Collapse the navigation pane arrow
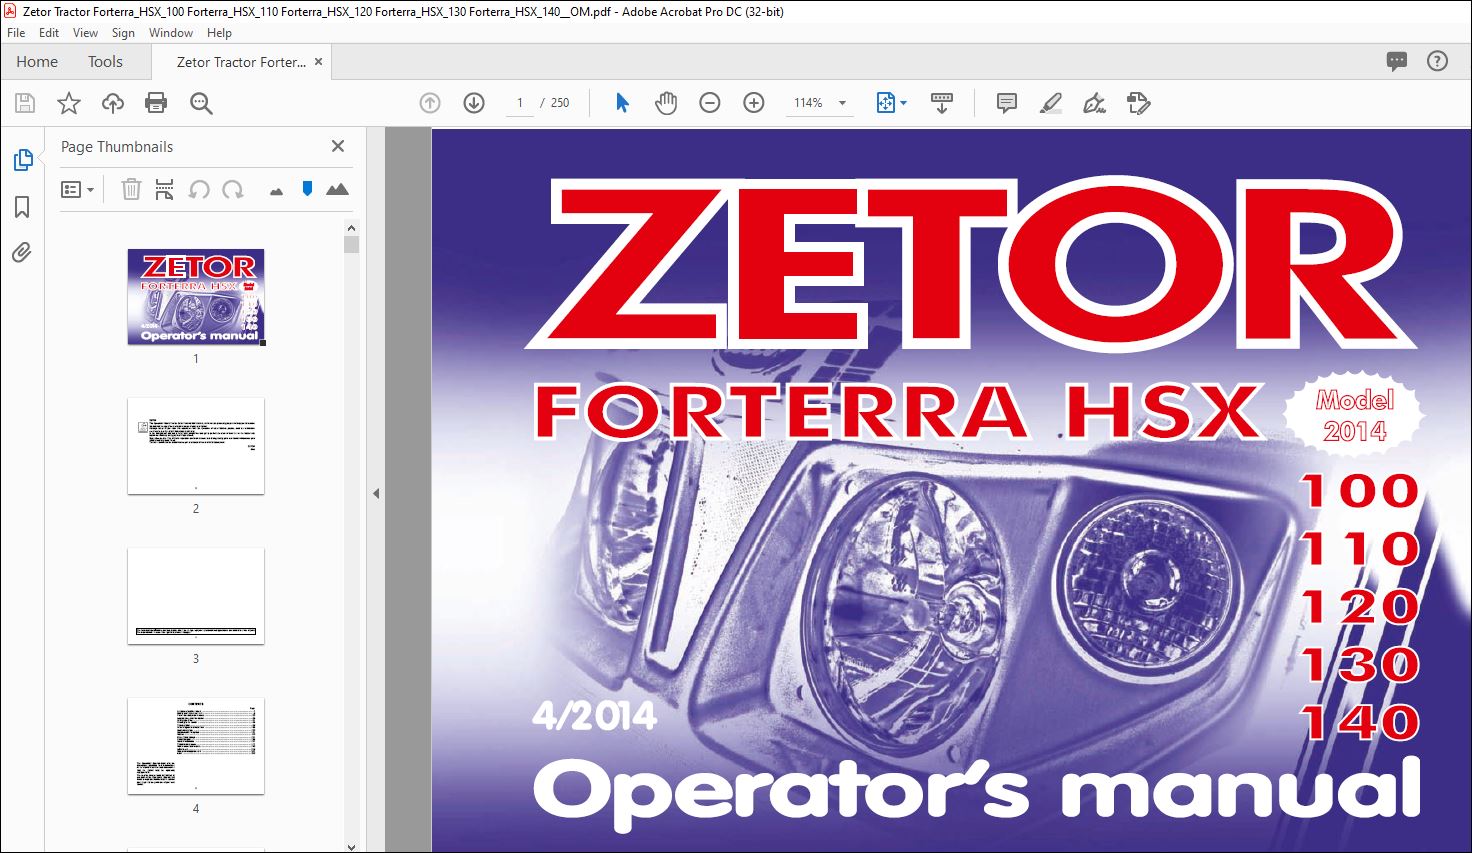 click(x=376, y=493)
